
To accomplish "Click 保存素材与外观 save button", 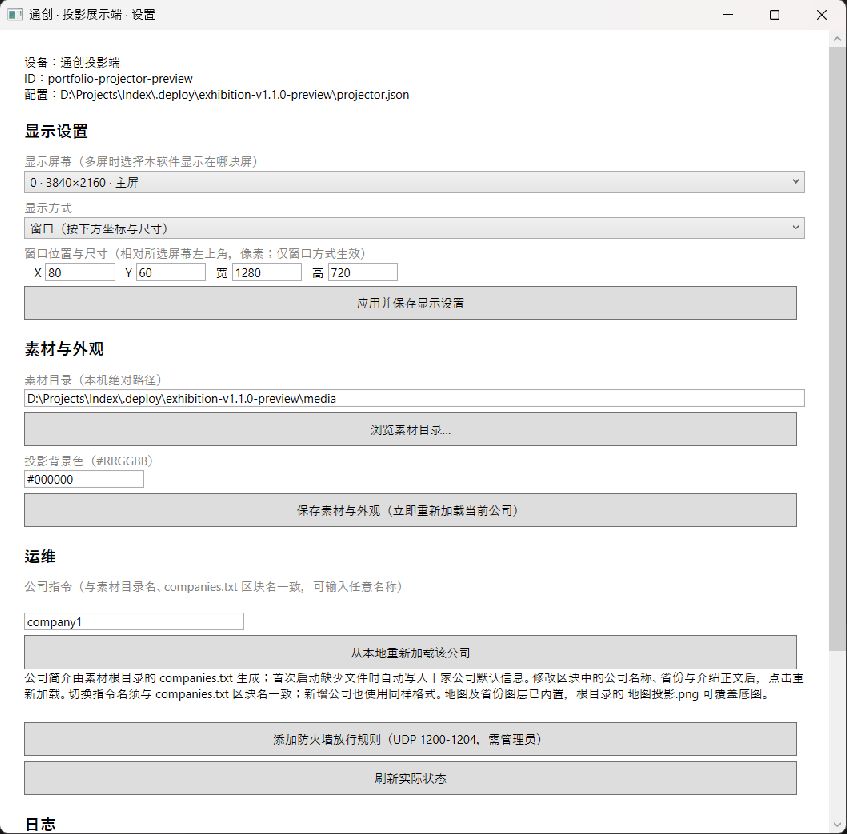I will coord(411,510).
